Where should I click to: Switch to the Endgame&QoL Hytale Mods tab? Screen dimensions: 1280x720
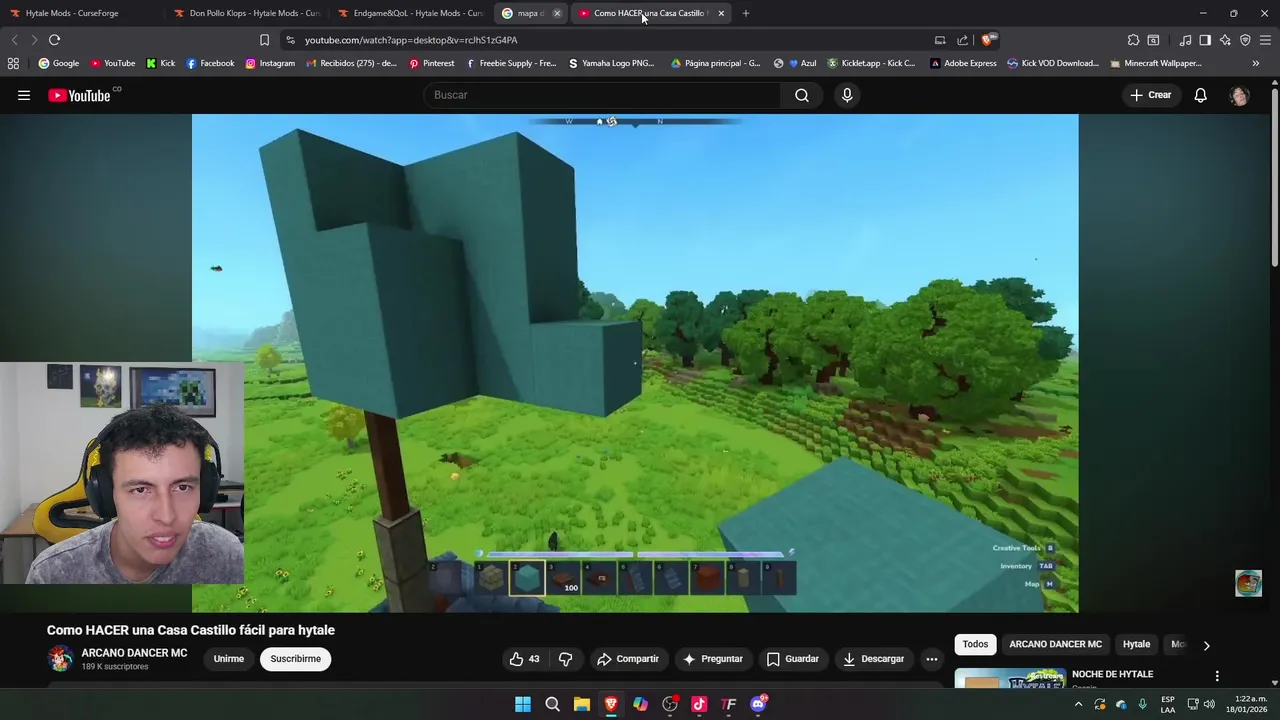(411, 13)
